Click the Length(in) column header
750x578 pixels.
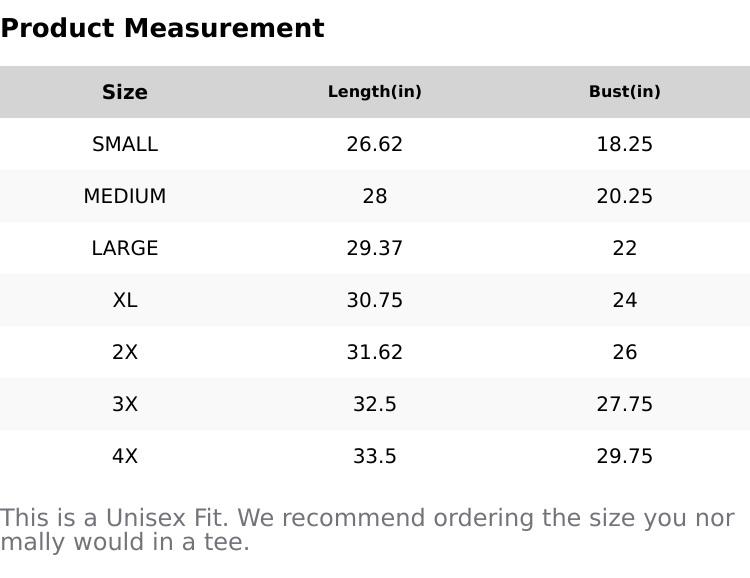coord(375,92)
